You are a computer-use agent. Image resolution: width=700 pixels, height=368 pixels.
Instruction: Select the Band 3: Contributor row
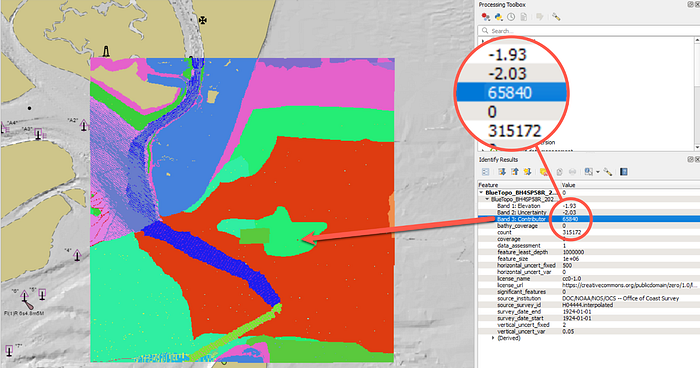[x=588, y=219]
